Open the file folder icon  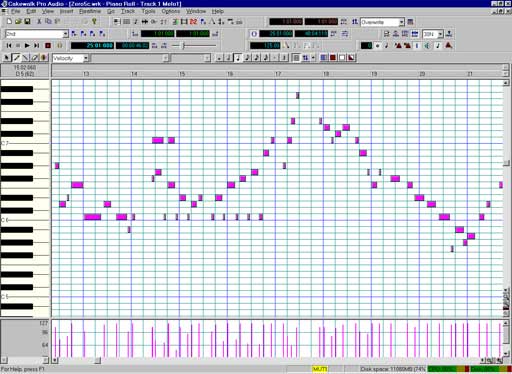coord(18,22)
